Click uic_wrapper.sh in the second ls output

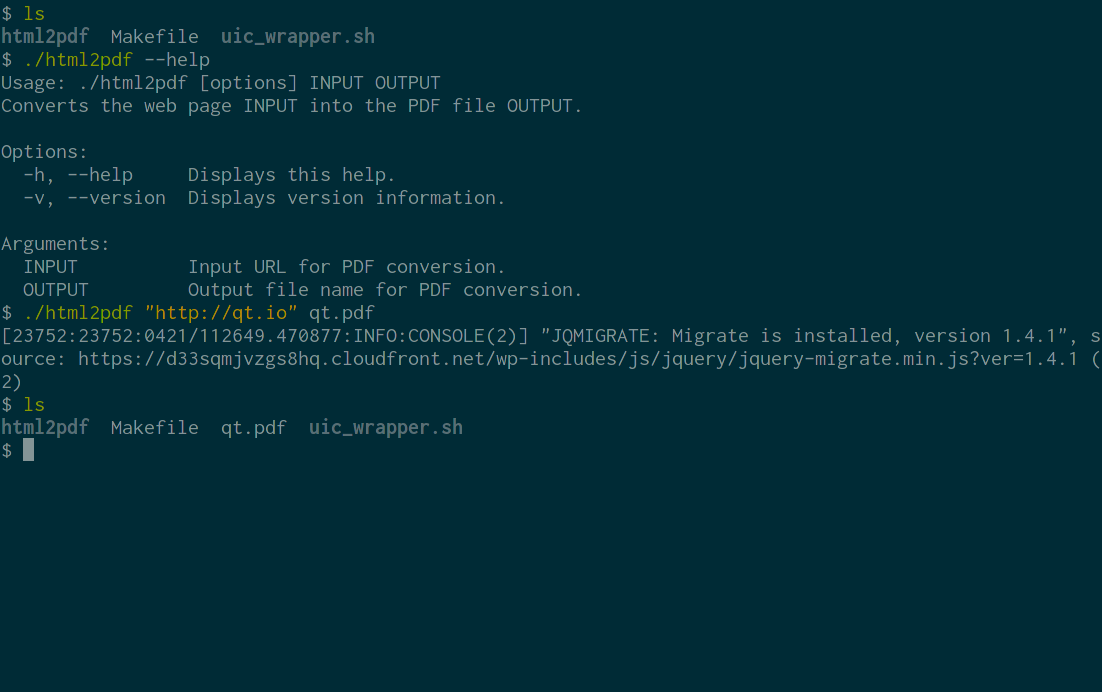click(x=386, y=428)
